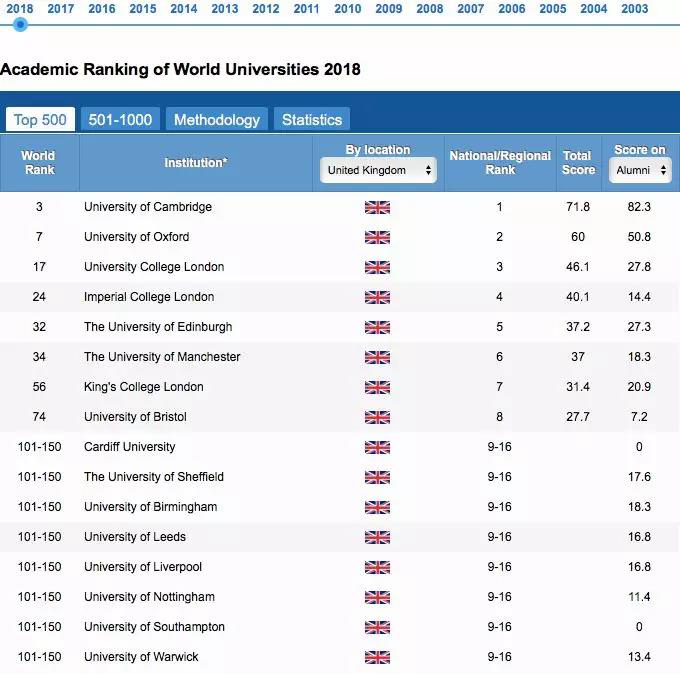The height and width of the screenshot is (674, 680).
Task: Click the UK flag next to University of Cambridge
Action: pos(377,207)
